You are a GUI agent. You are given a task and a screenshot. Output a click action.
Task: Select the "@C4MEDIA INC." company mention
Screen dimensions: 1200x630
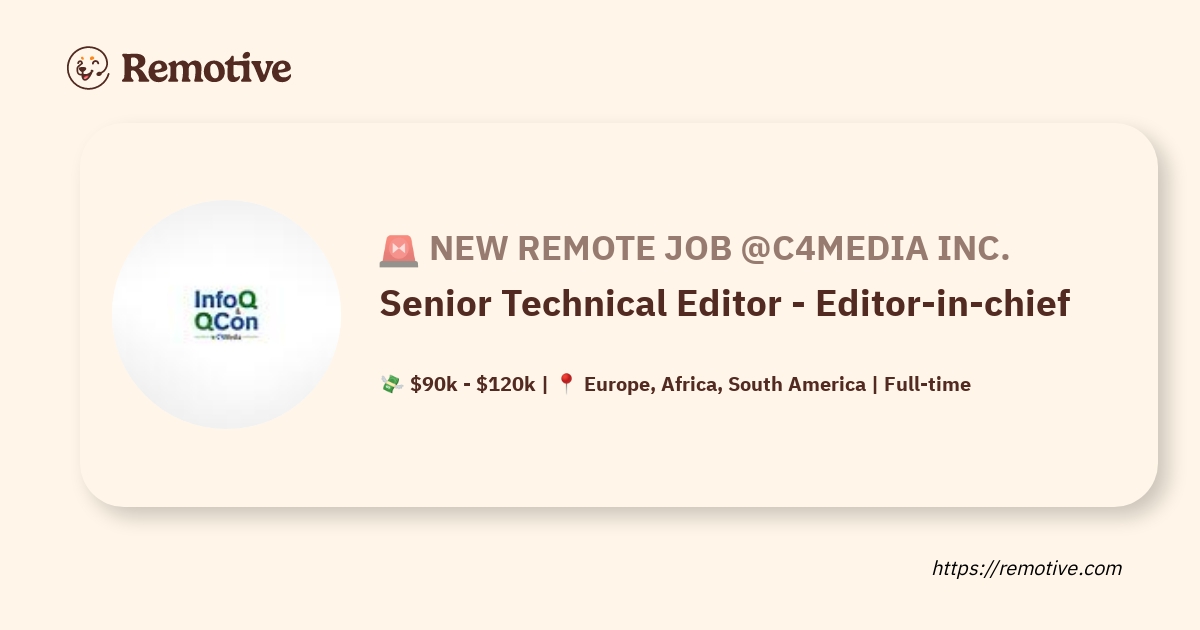tap(874, 250)
